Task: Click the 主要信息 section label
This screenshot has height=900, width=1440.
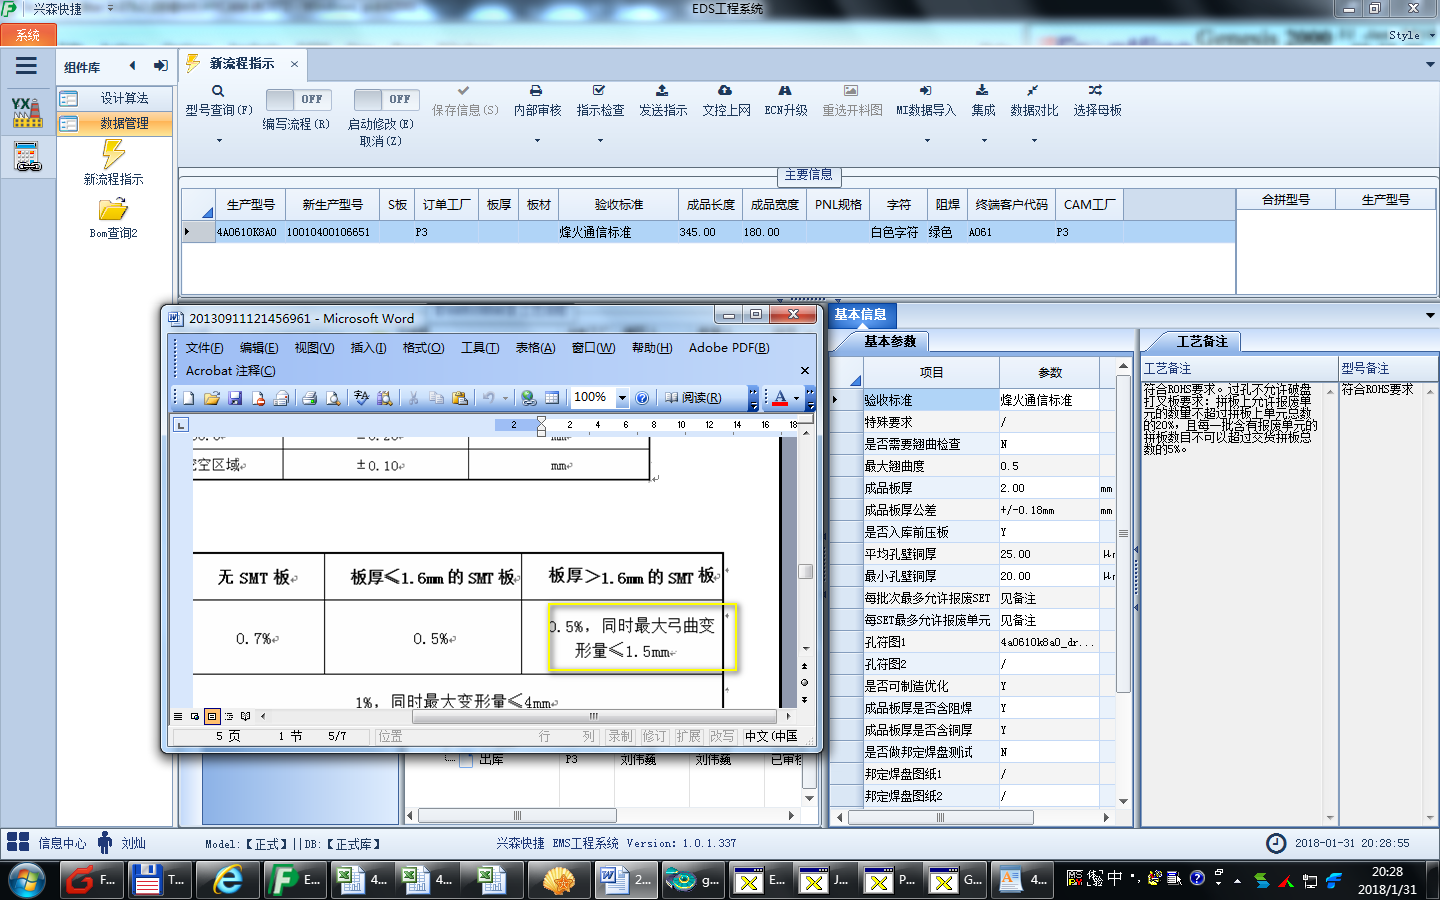Action: (x=808, y=175)
